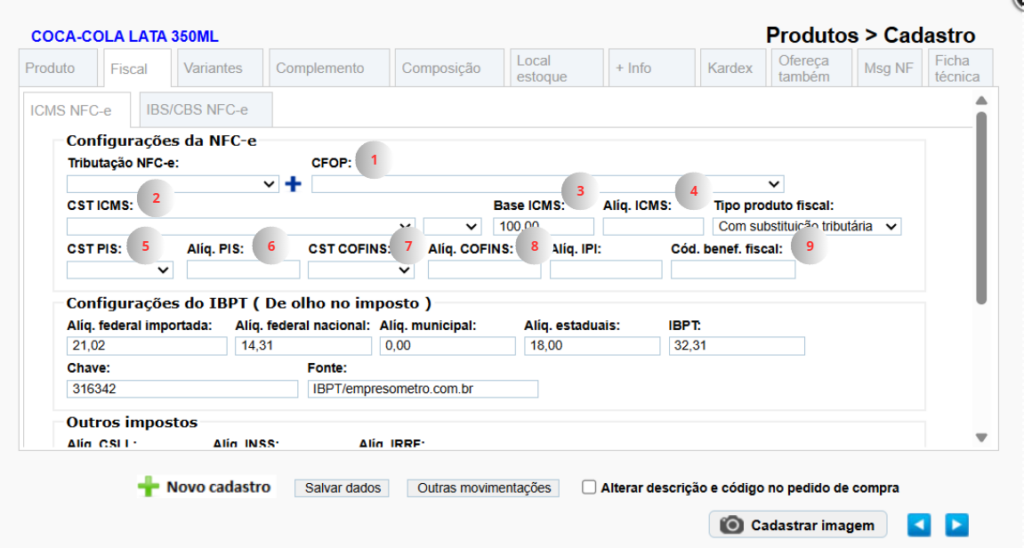Screen dimensions: 1024x548
Task: Click scrollbar down arrow in fiscal panel
Action: (x=982, y=438)
